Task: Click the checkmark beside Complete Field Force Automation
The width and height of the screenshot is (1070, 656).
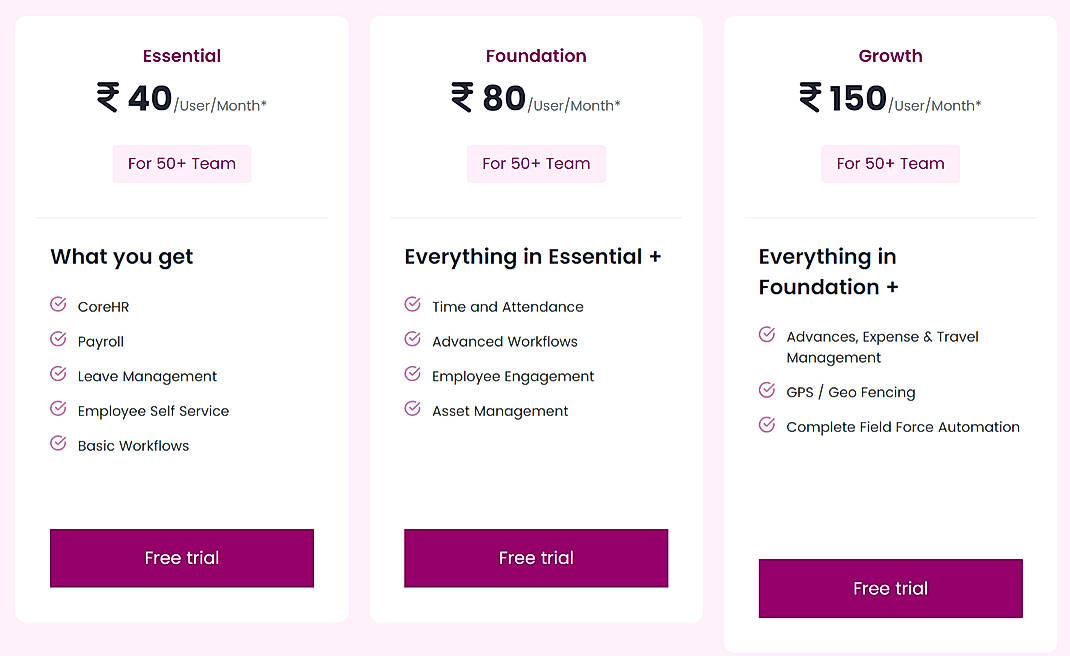Action: [x=767, y=426]
